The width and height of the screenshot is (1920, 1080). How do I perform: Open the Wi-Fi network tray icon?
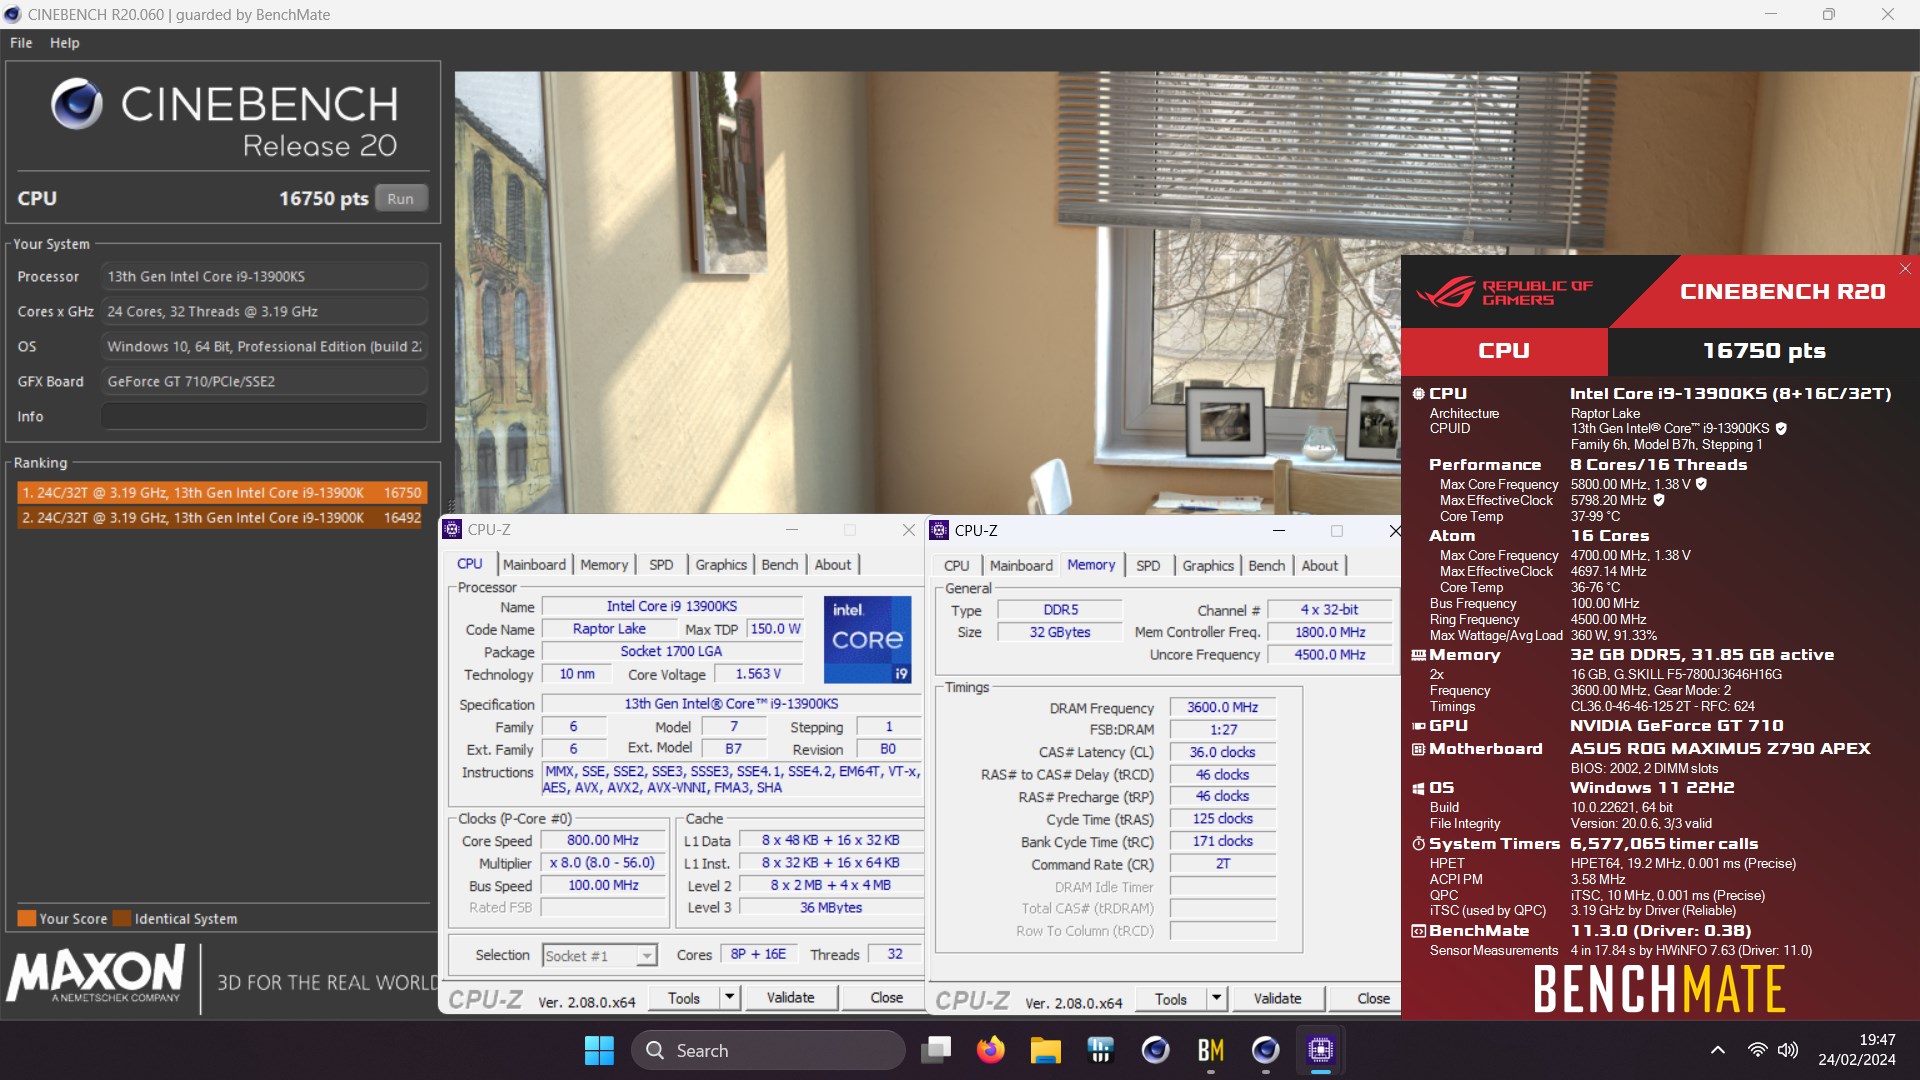[1757, 1050]
